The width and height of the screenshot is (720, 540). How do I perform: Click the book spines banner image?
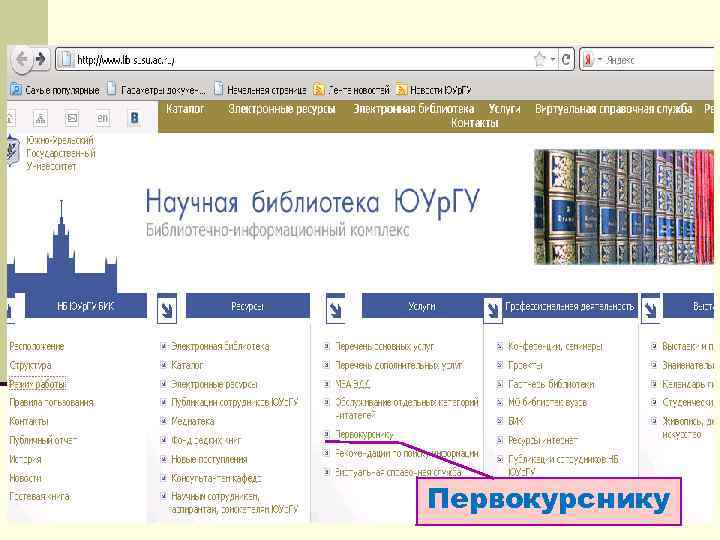click(x=624, y=207)
